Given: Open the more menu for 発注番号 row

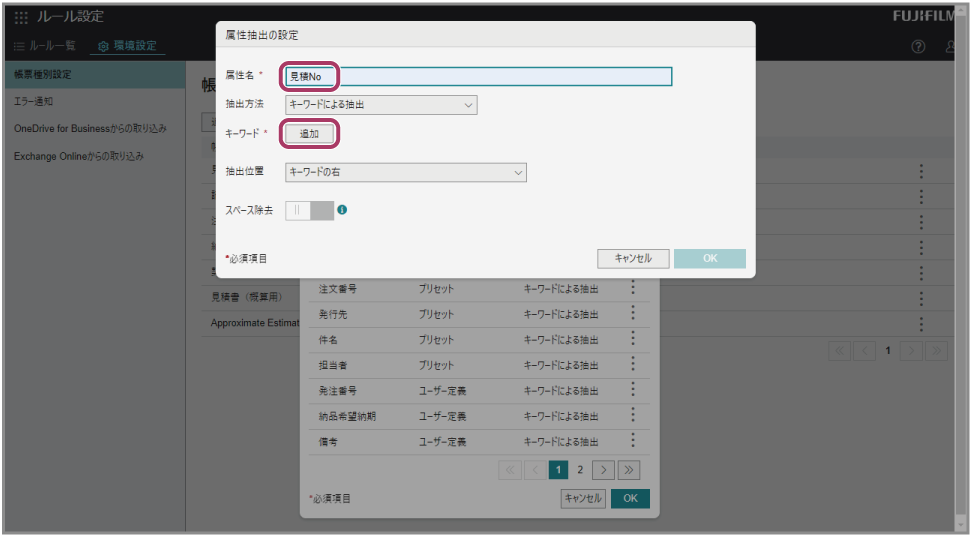Looking at the screenshot, I should pyautogui.click(x=633, y=389).
